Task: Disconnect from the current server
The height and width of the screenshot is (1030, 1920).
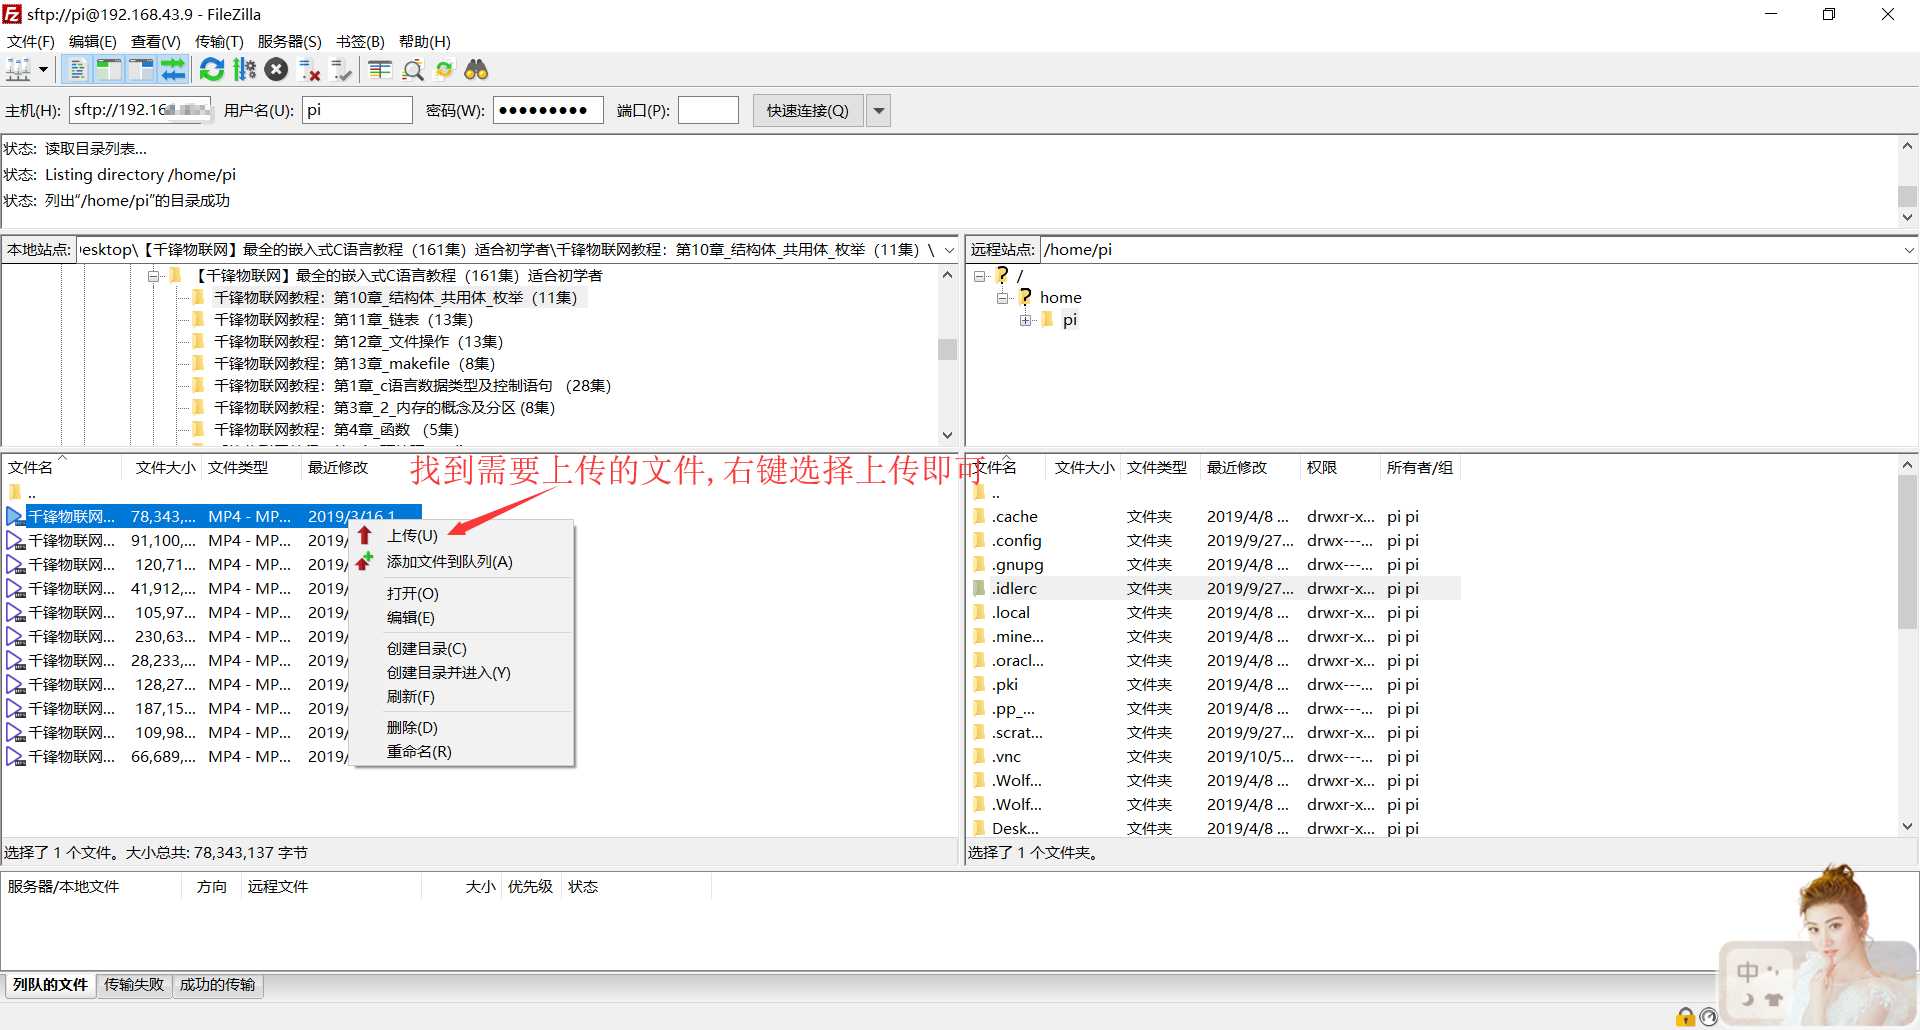Action: 310,70
